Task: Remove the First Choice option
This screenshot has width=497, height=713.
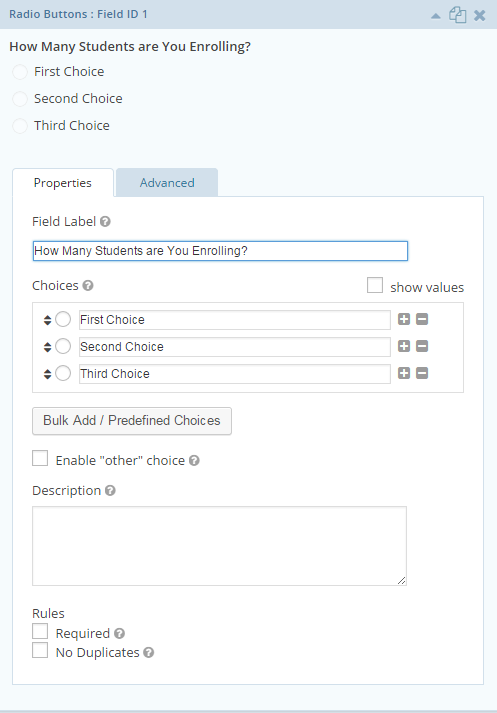Action: (x=422, y=319)
